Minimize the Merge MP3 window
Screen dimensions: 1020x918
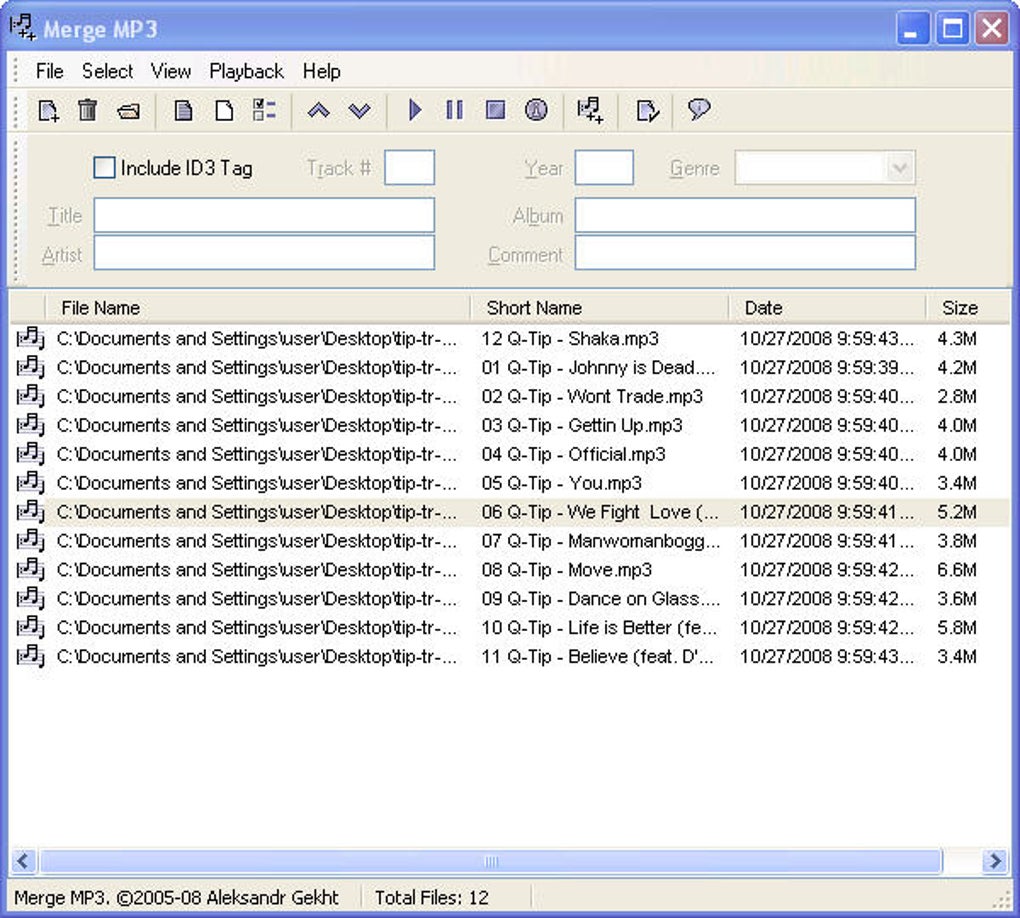[x=911, y=29]
